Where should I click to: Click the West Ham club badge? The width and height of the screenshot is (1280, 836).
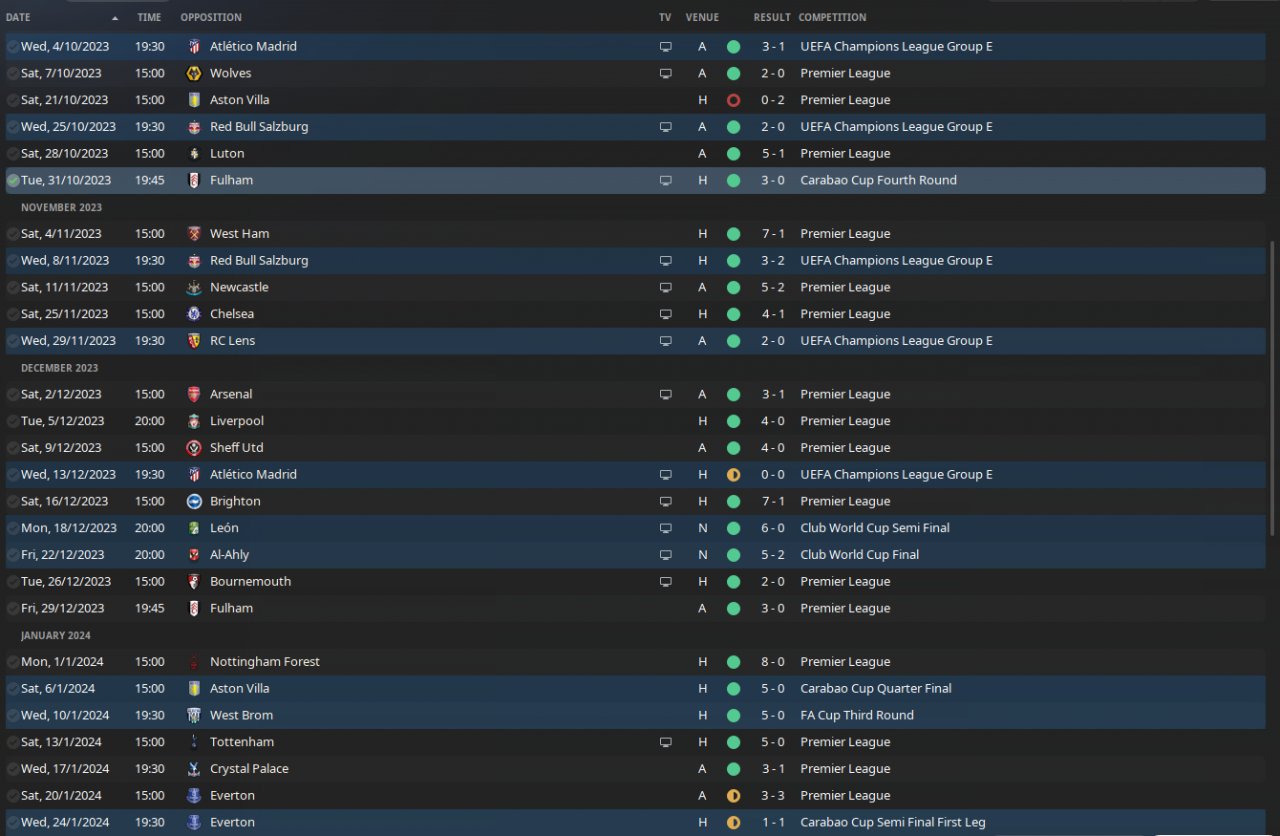(x=194, y=234)
